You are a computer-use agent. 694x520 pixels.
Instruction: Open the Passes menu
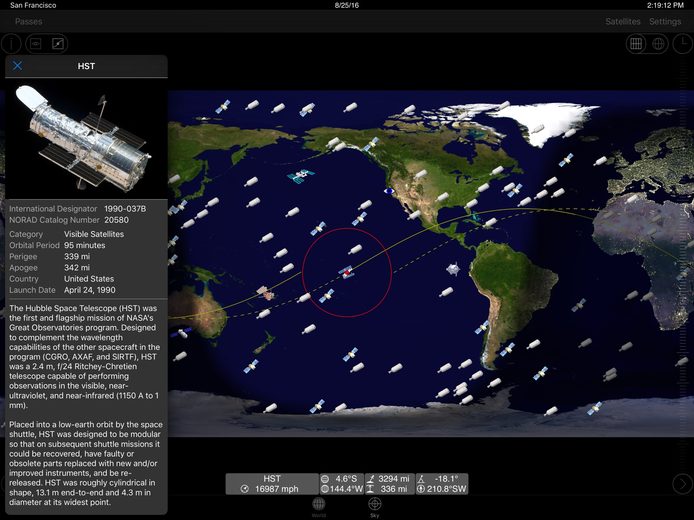coord(29,21)
